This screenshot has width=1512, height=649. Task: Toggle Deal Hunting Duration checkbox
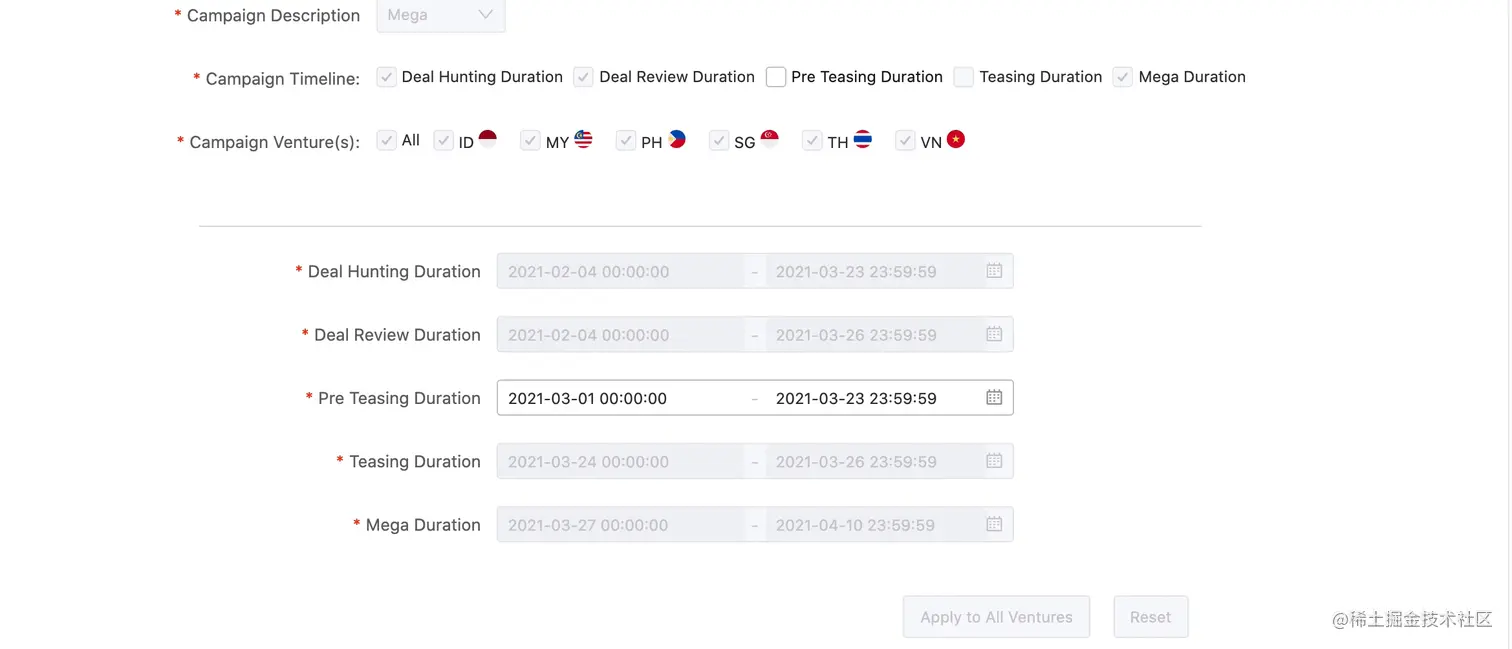click(386, 77)
